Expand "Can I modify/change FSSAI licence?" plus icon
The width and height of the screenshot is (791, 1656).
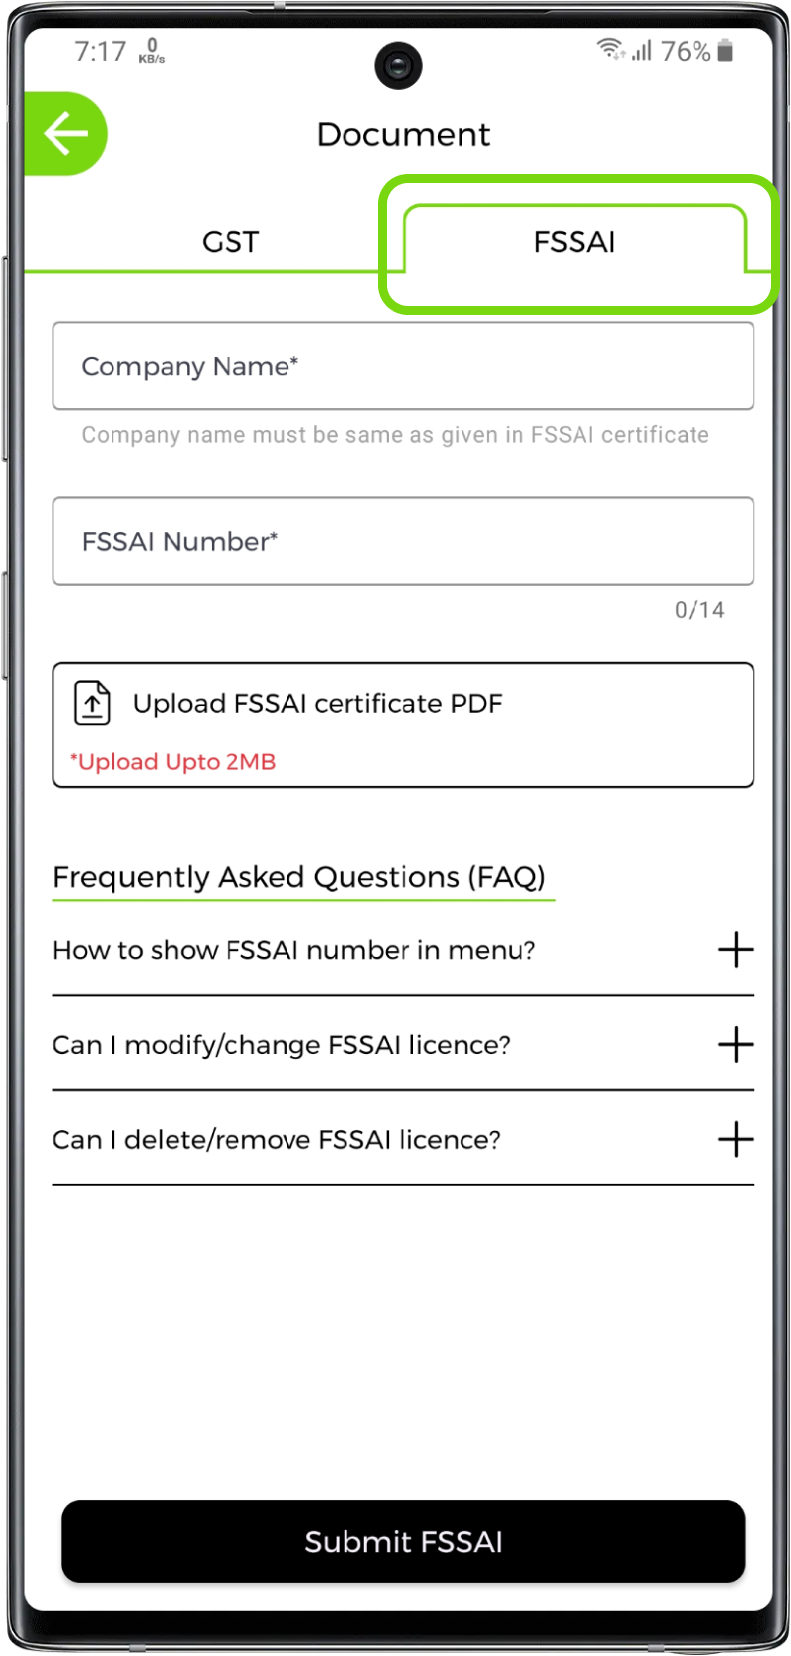(735, 1044)
